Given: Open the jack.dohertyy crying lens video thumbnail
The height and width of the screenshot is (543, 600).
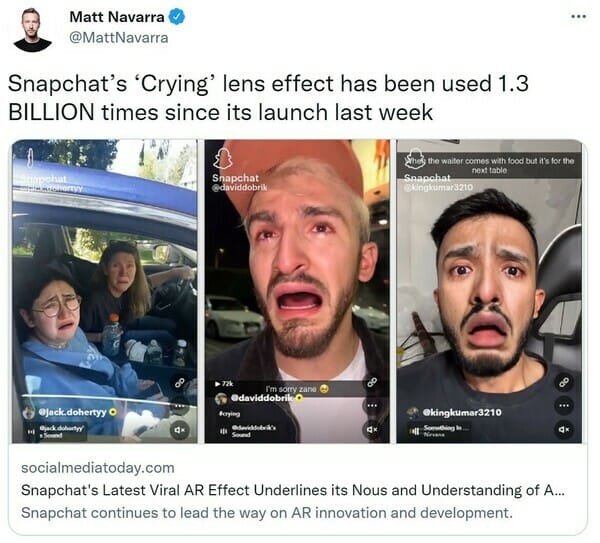Looking at the screenshot, I should (105, 291).
